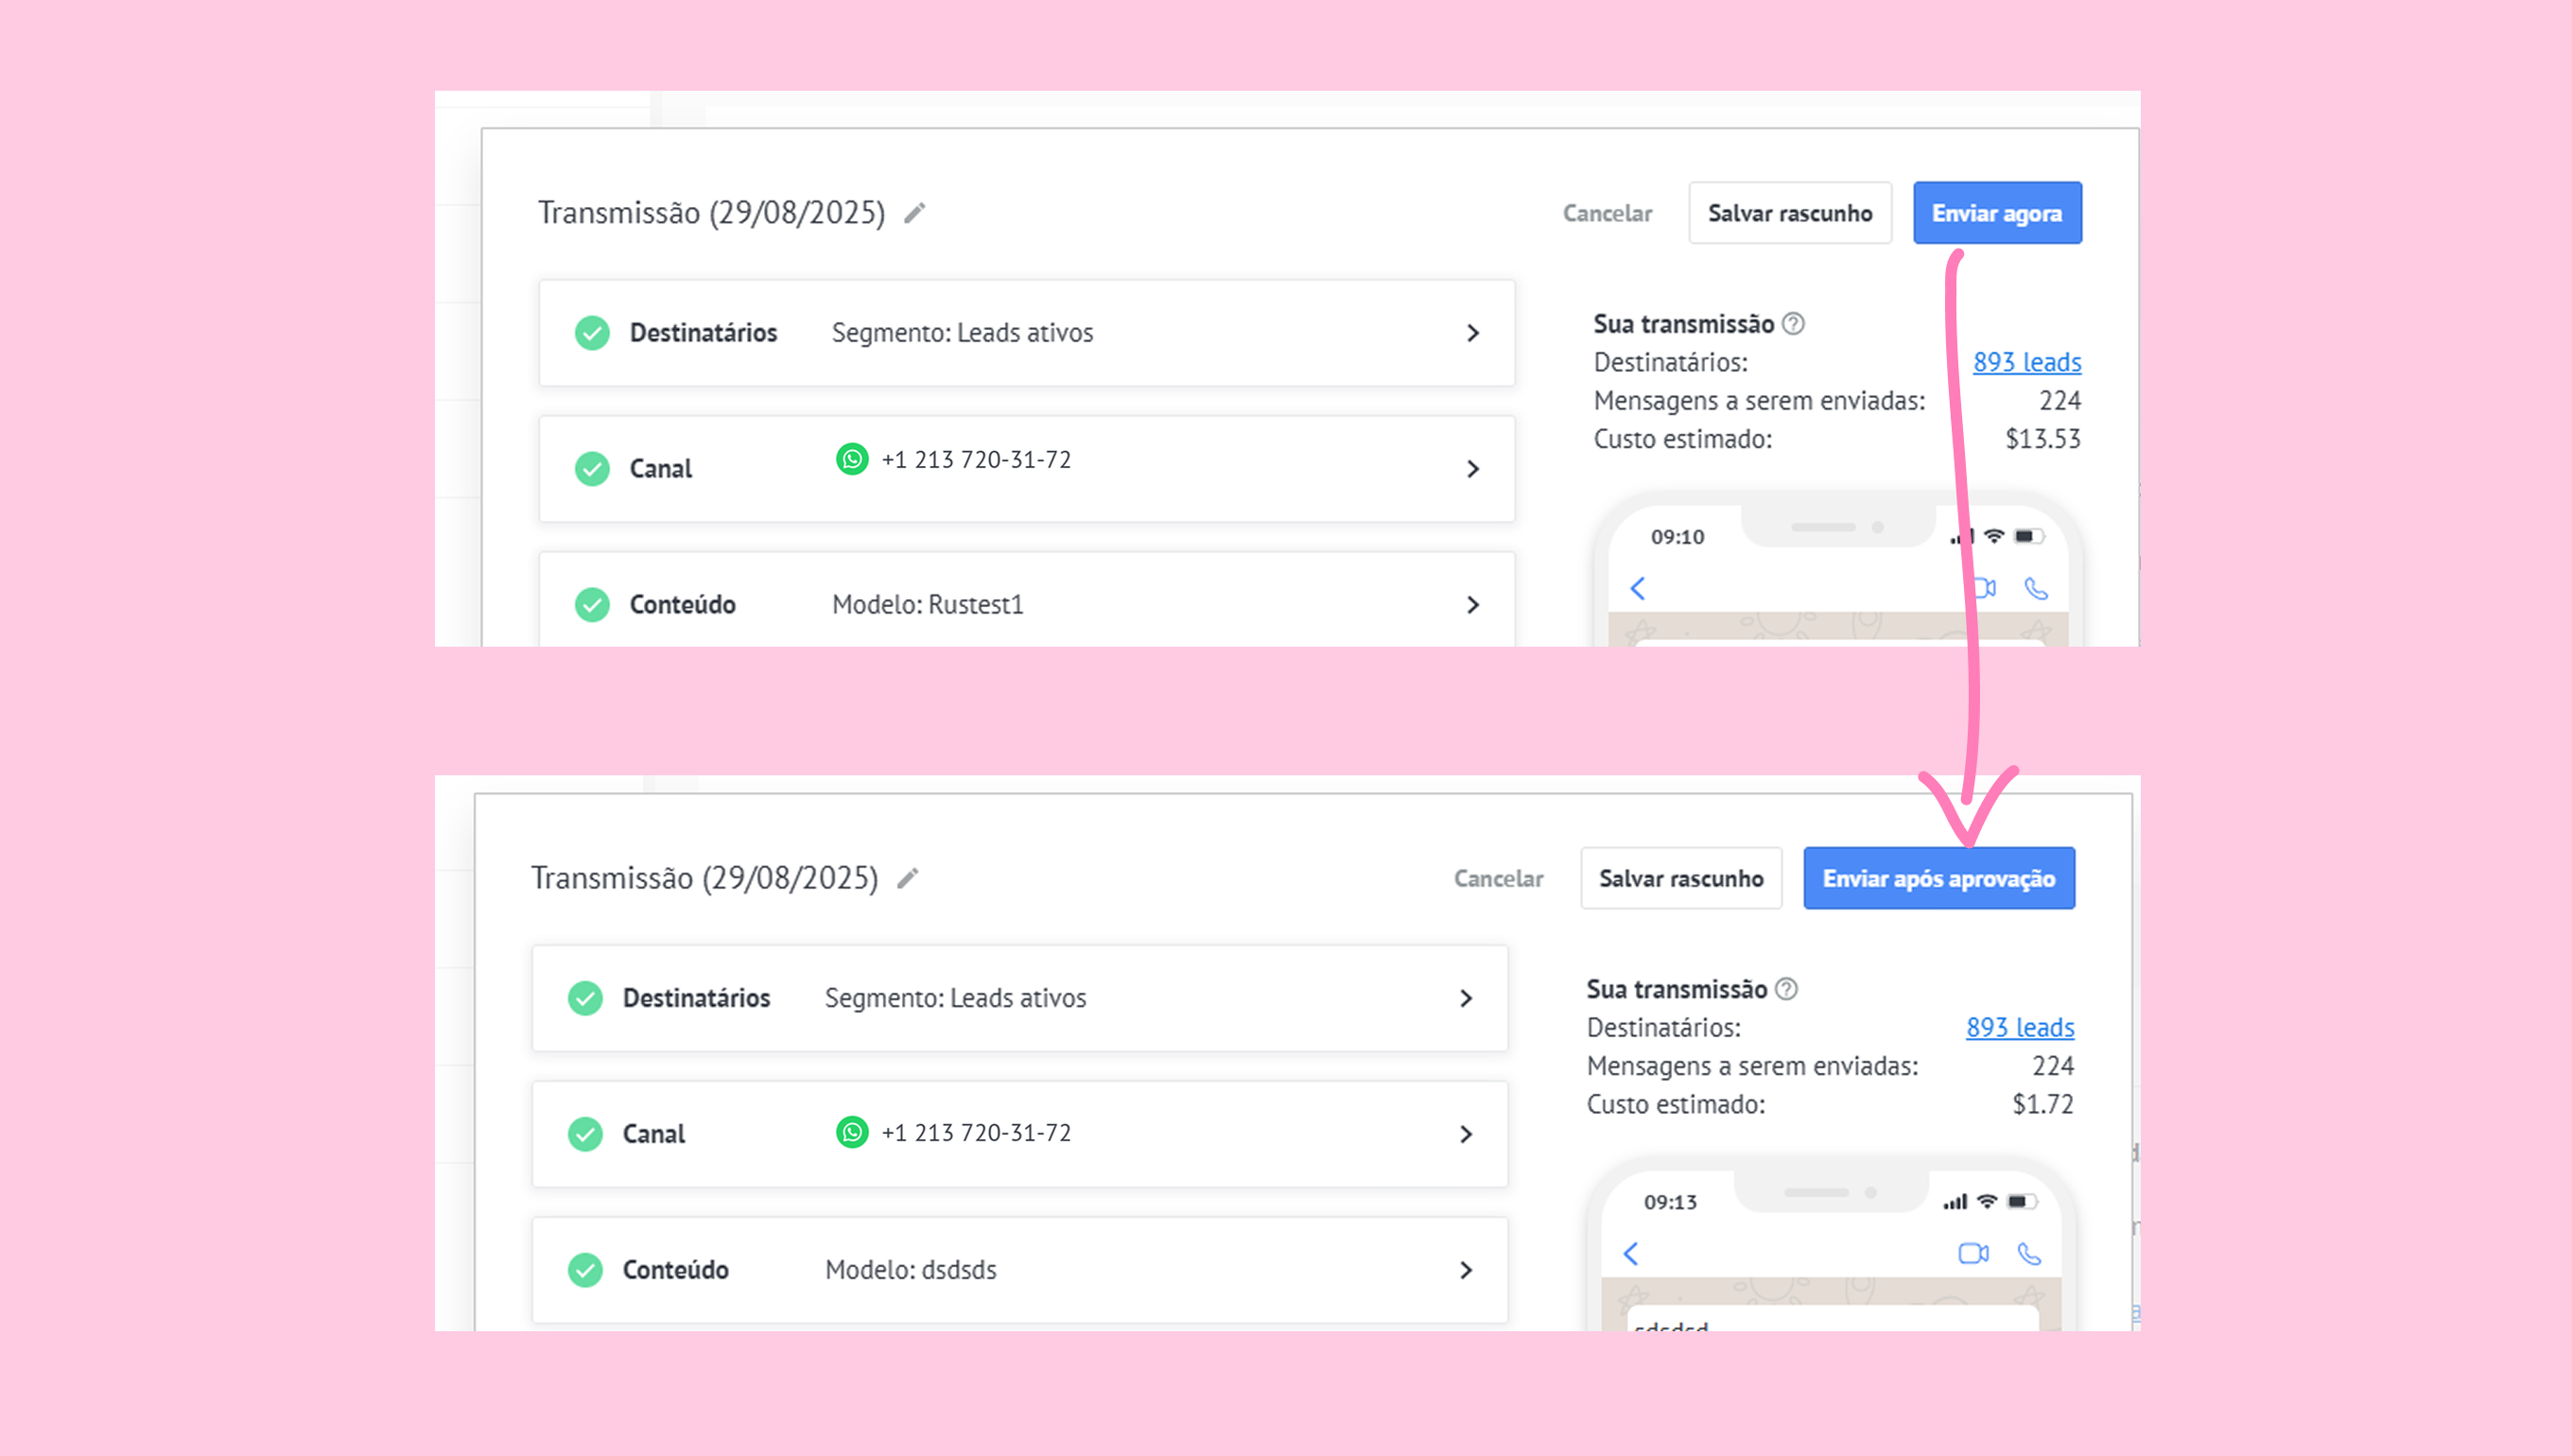Click WhatsApp icon in top Canal row
The width and height of the screenshot is (2572, 1456).
point(852,459)
